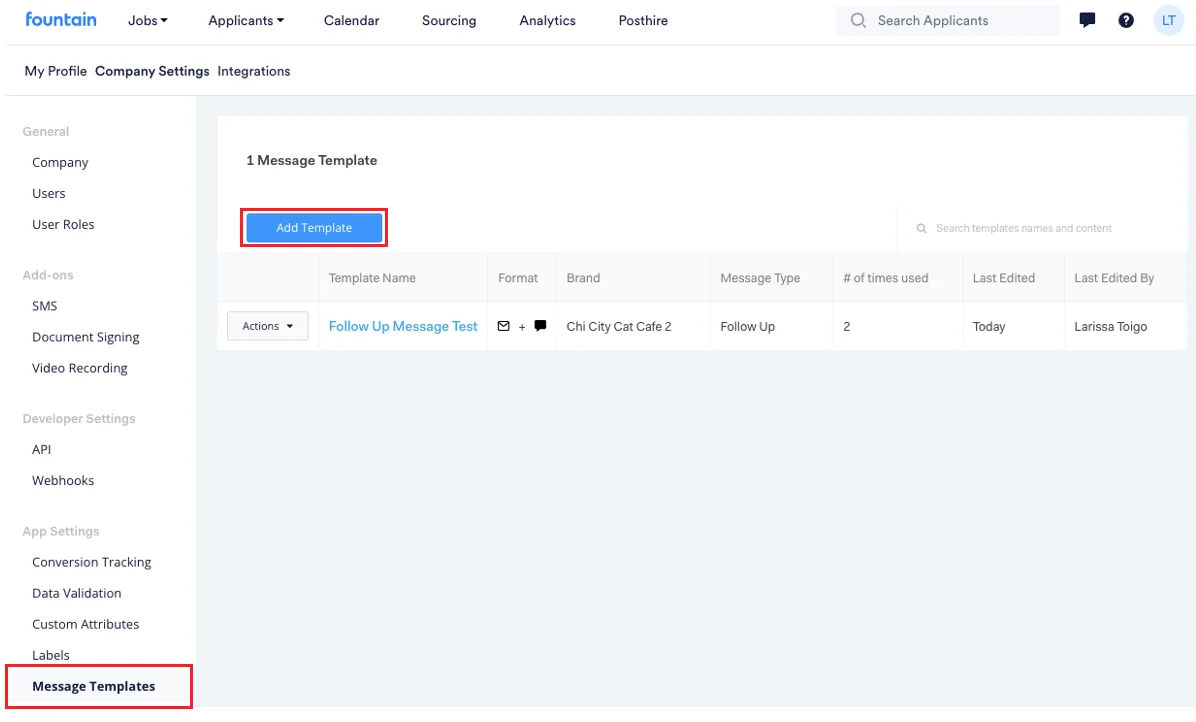The height and width of the screenshot is (722, 1196).
Task: Expand the Applicants dropdown menu
Action: [246, 21]
